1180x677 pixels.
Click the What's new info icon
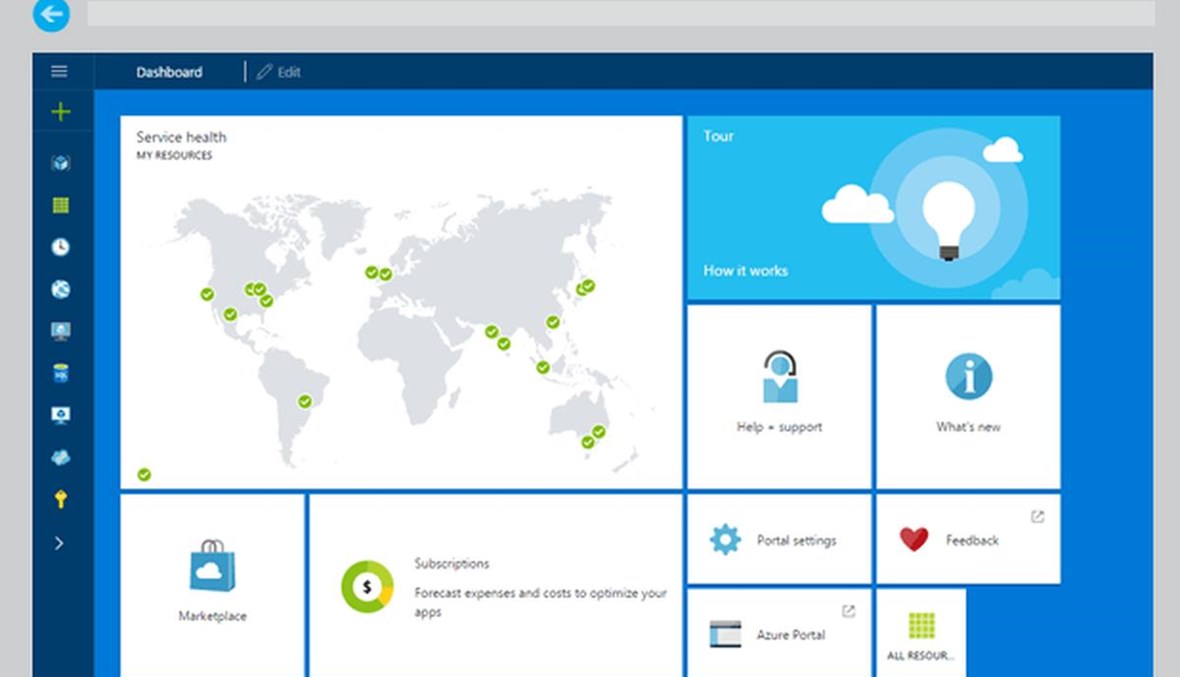[968, 377]
